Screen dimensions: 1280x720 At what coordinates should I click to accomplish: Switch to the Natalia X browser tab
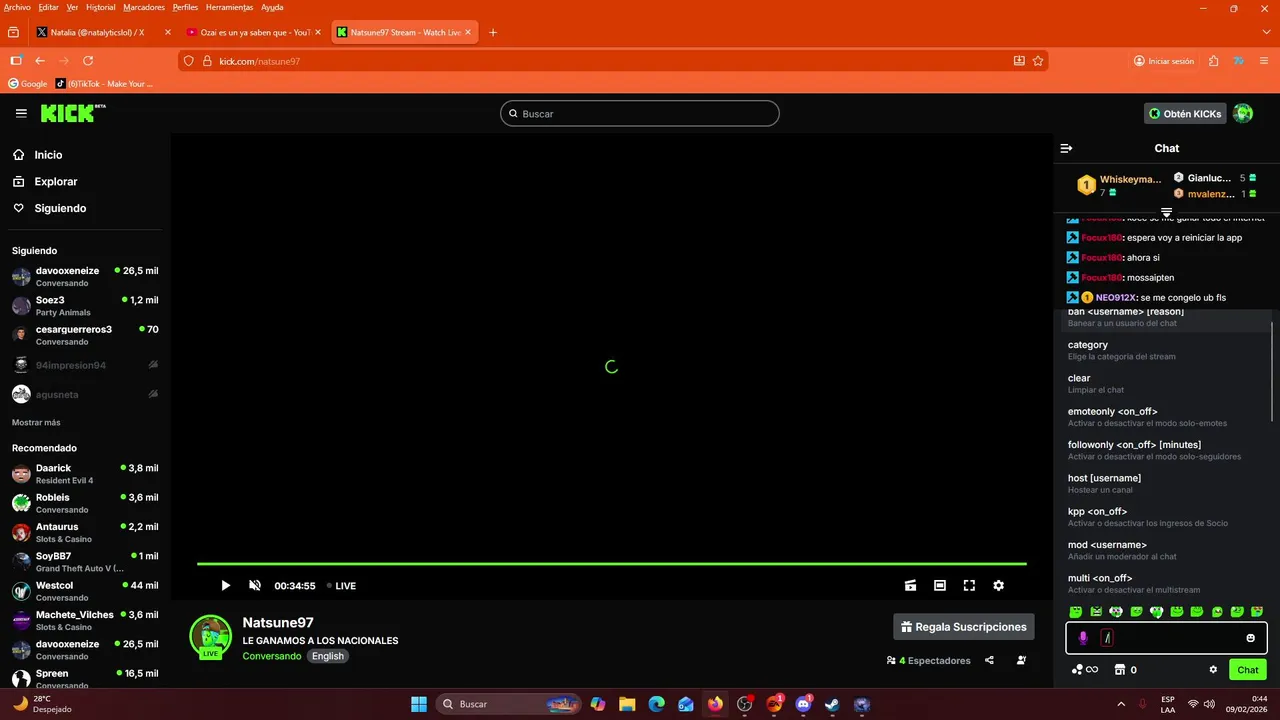tap(102, 32)
